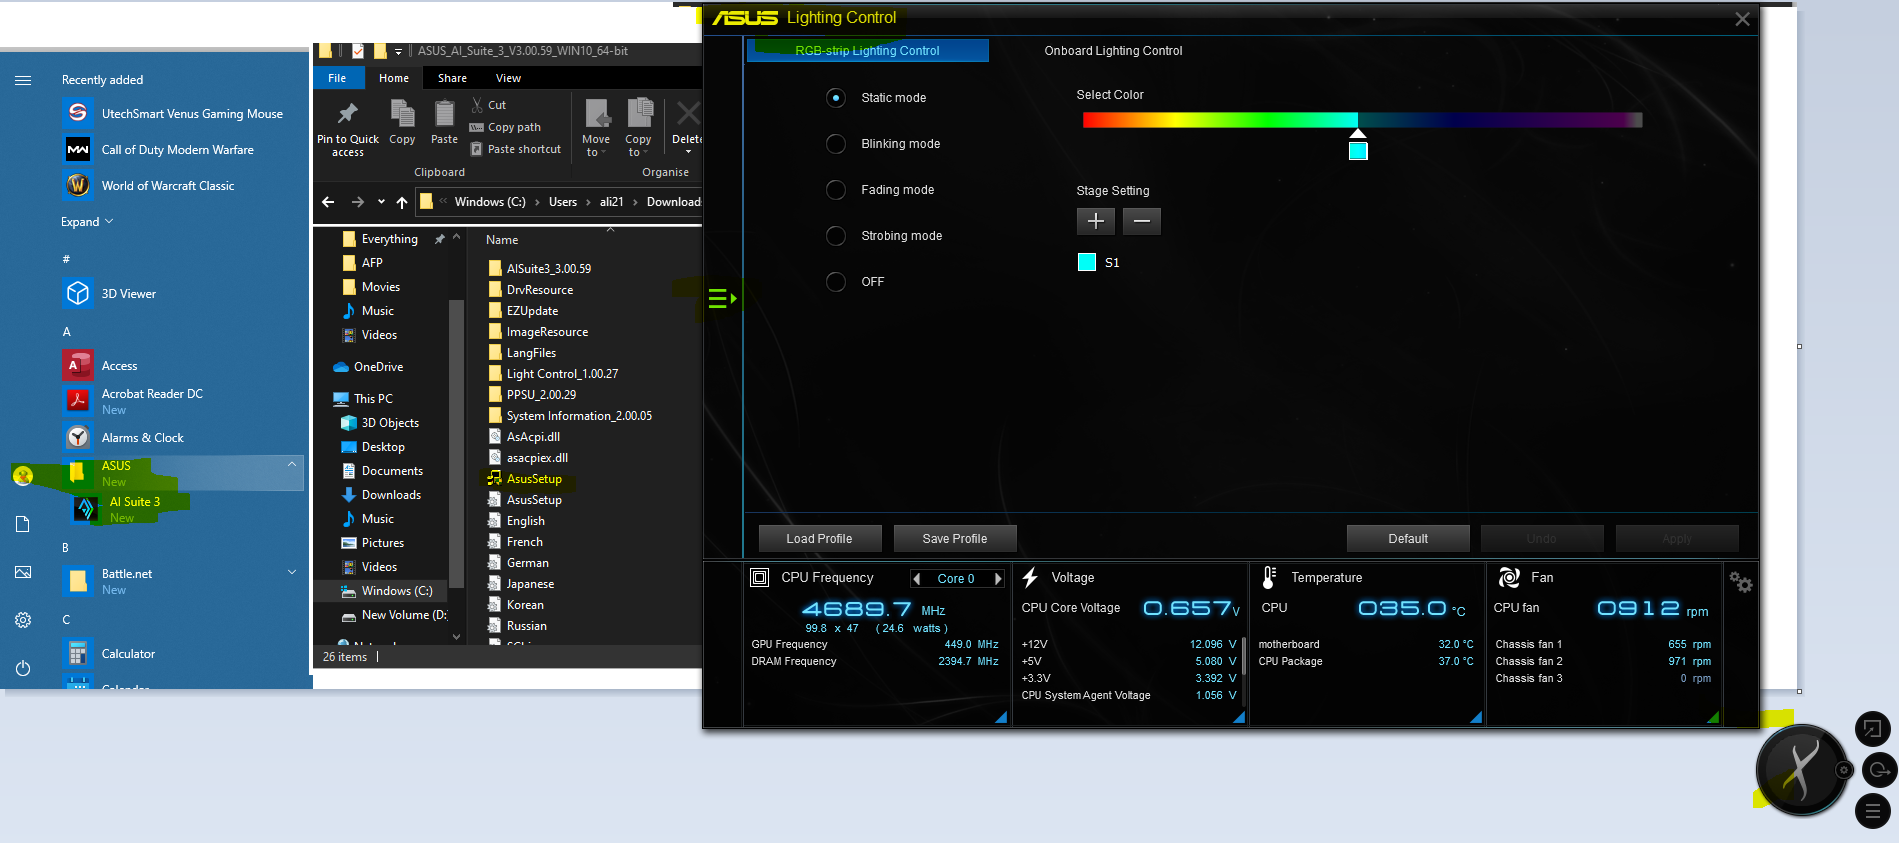Screen dimensions: 1899x843
Task: Click Paste shortcut in ribbon
Action: click(515, 149)
